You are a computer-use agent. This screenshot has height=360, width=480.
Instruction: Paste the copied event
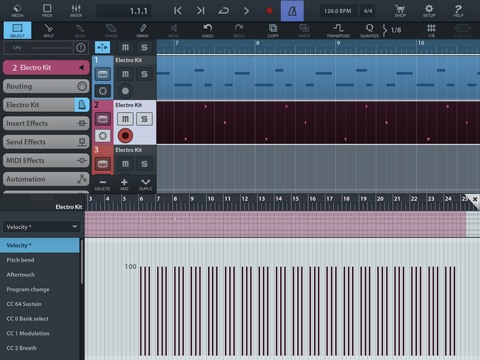(x=304, y=30)
